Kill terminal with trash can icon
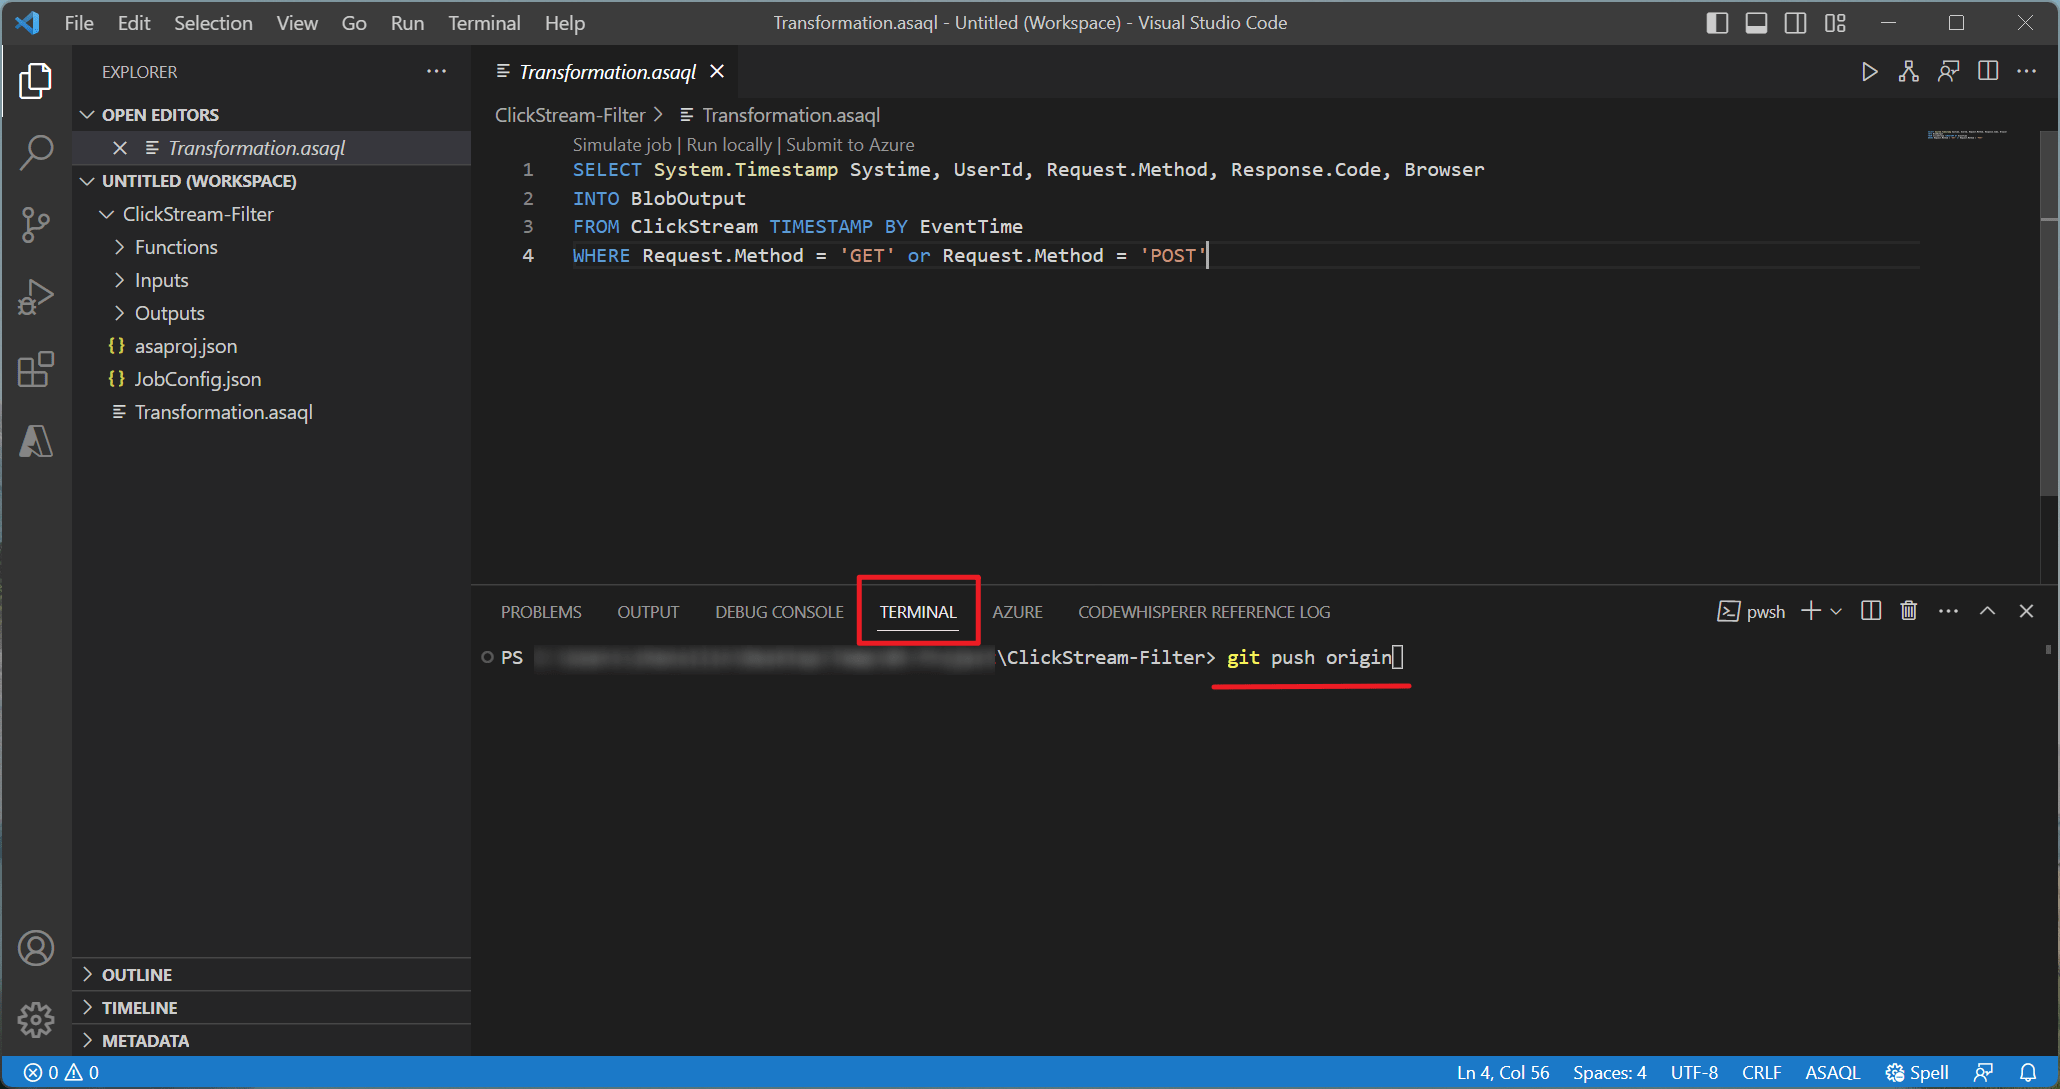 tap(1908, 611)
